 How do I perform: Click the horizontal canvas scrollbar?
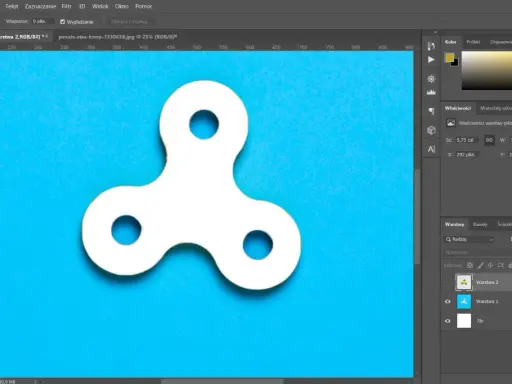click(222, 381)
